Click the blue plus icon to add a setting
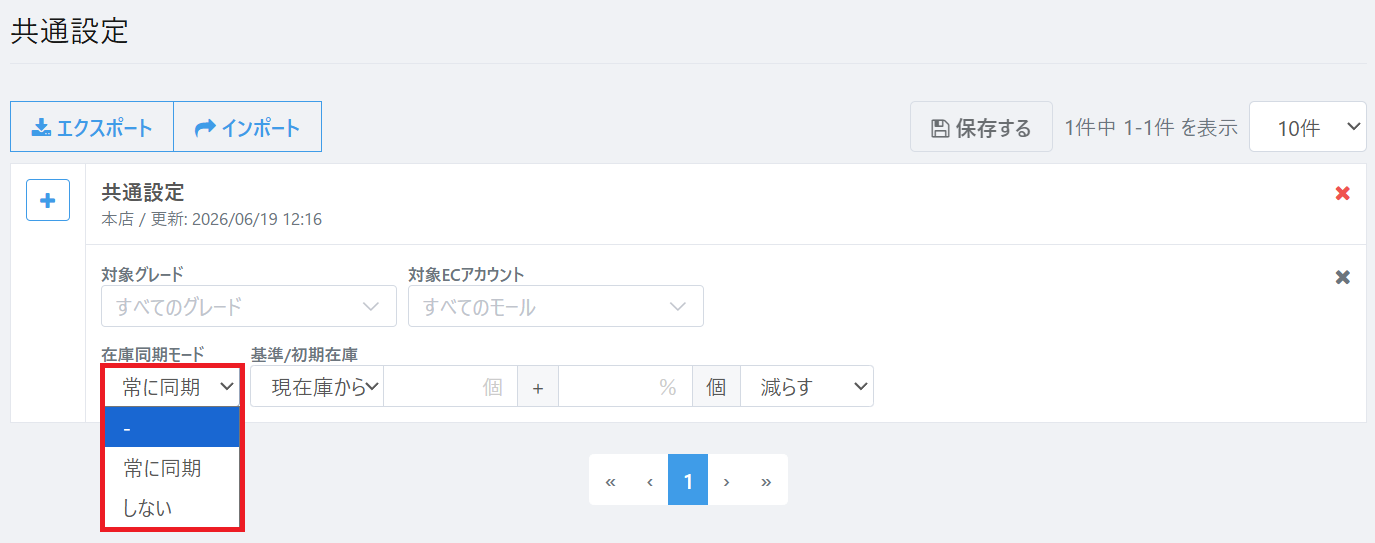The width and height of the screenshot is (1375, 543). (x=47, y=200)
